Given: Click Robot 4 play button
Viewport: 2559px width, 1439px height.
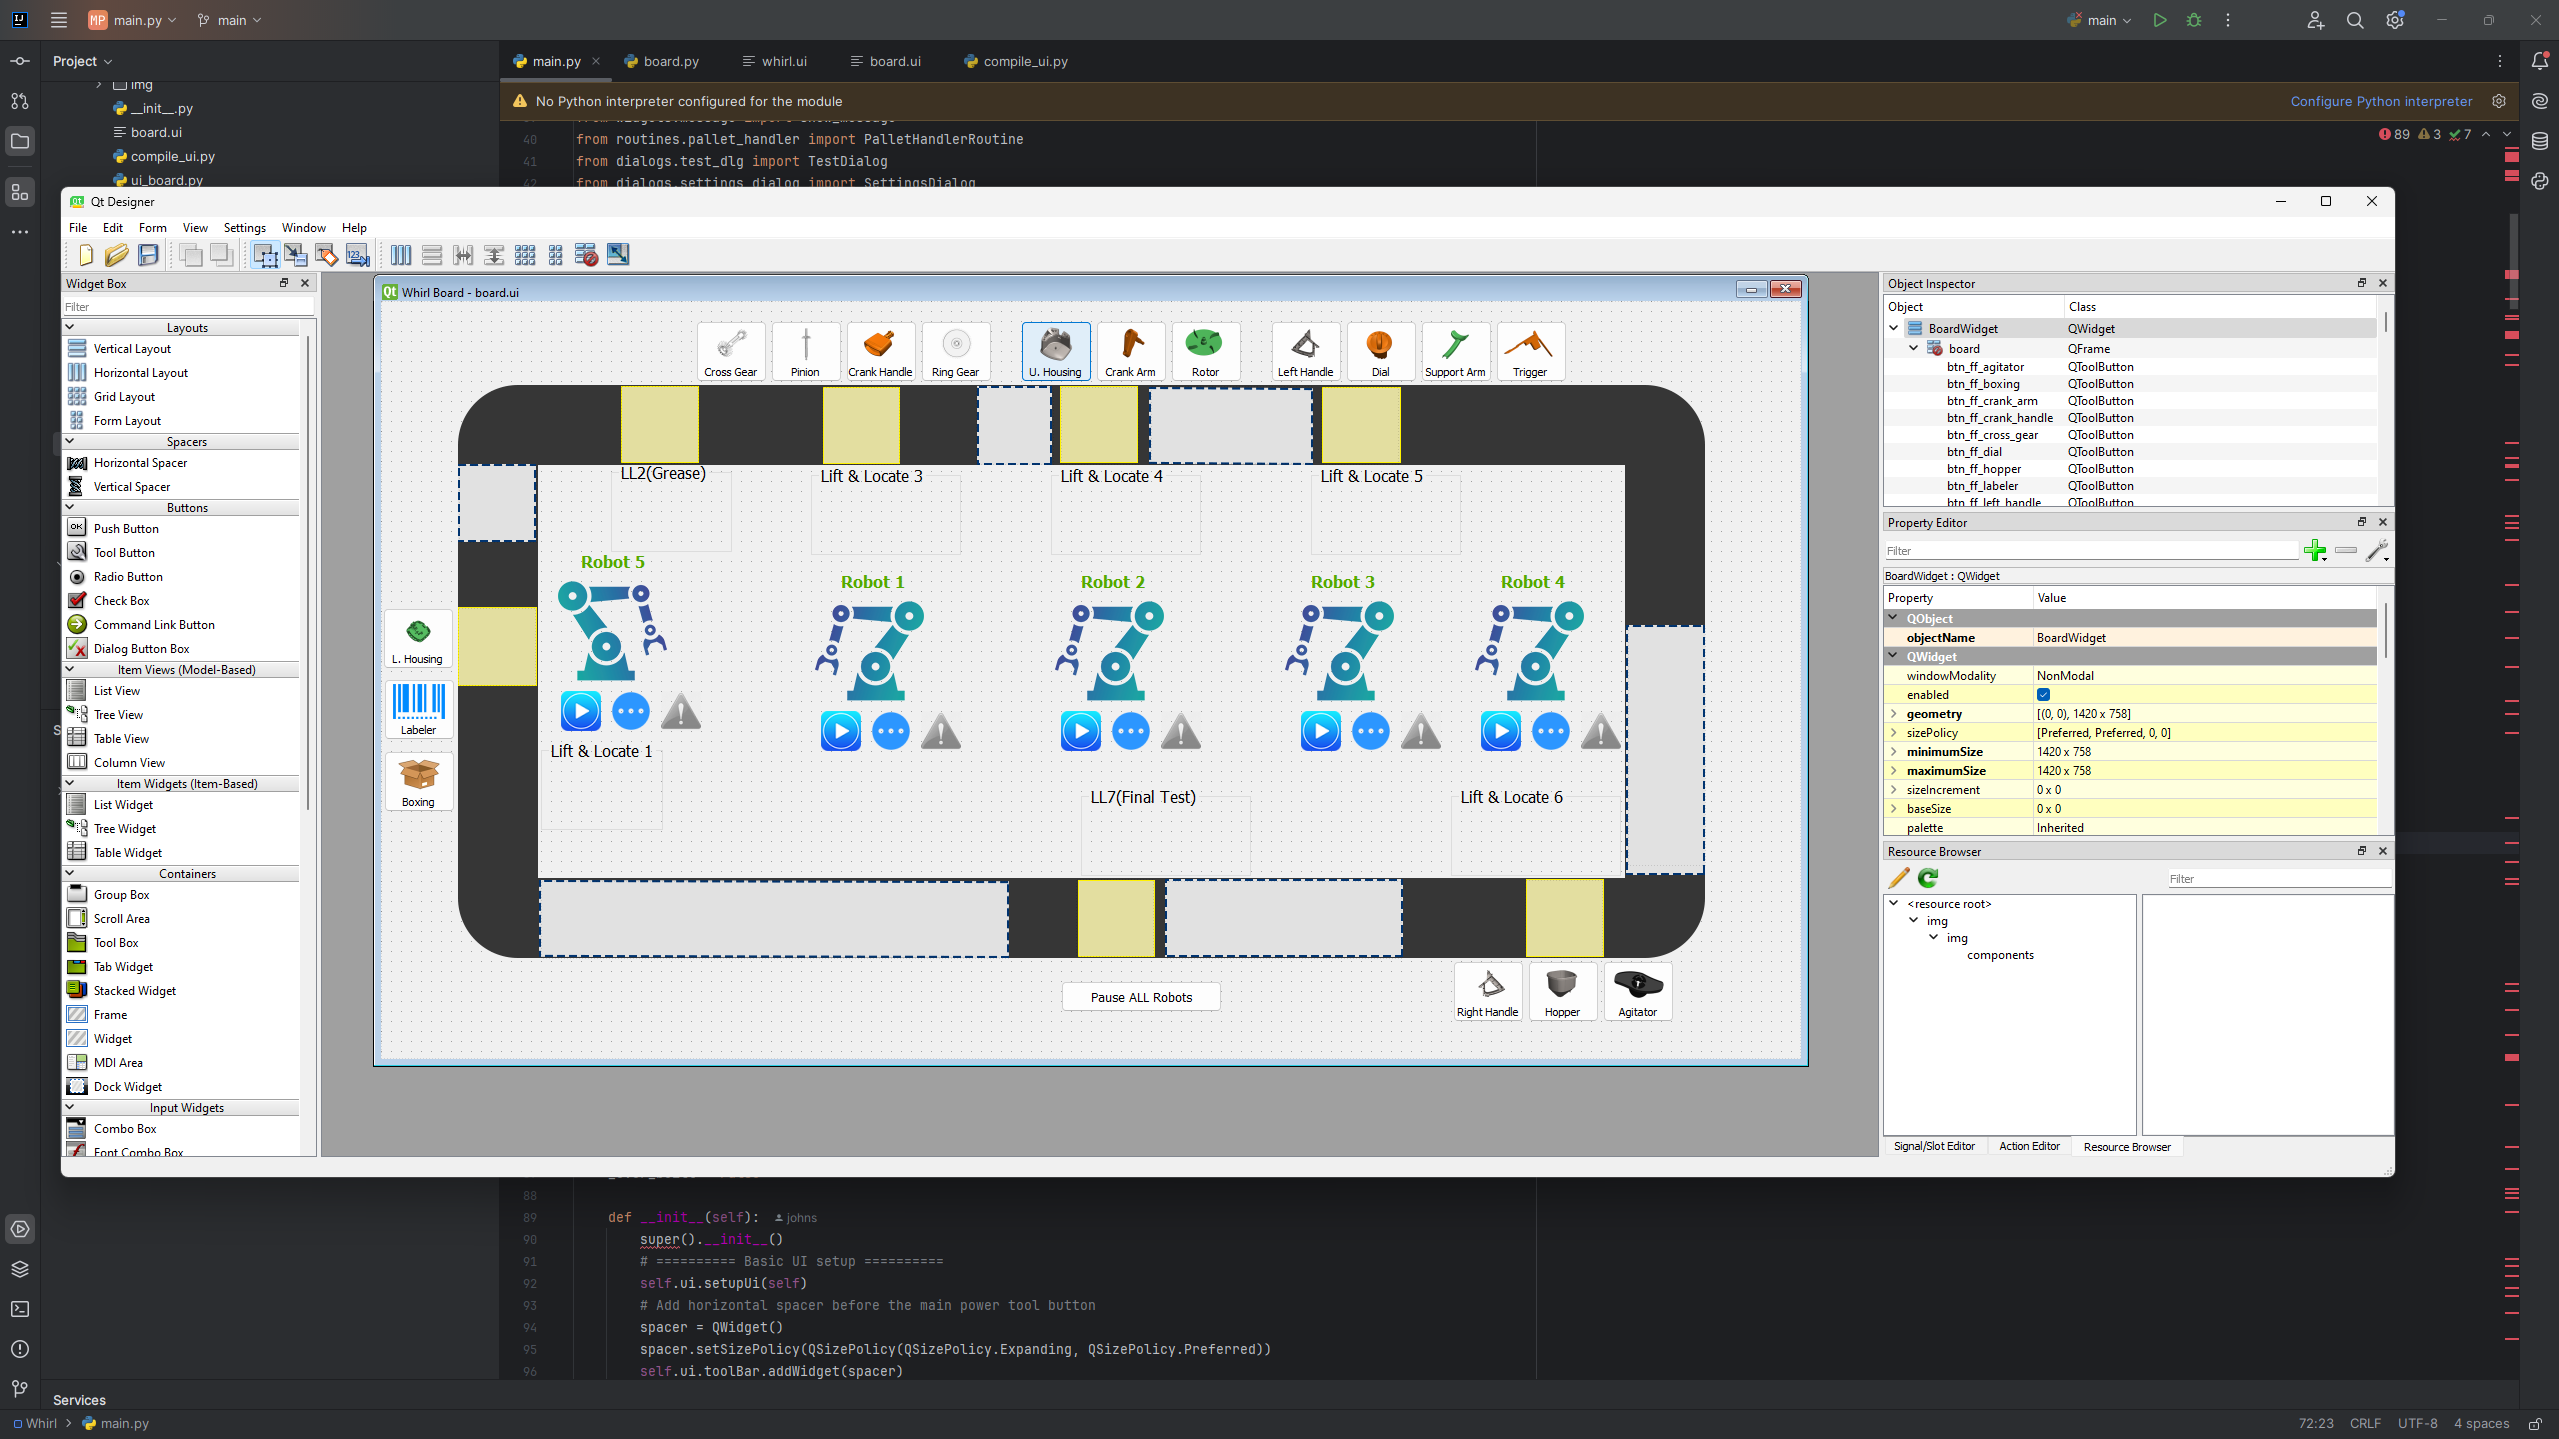Looking at the screenshot, I should pyautogui.click(x=1501, y=732).
